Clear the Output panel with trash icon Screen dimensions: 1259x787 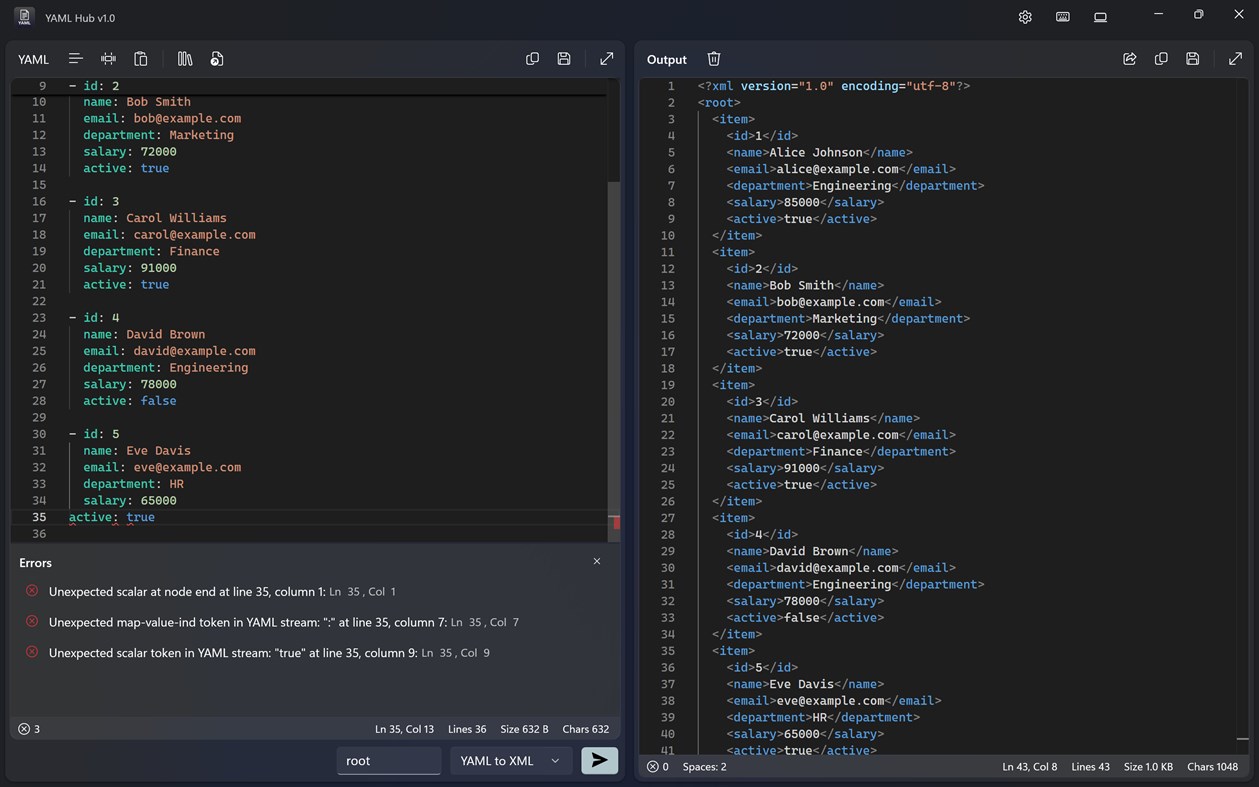point(714,59)
